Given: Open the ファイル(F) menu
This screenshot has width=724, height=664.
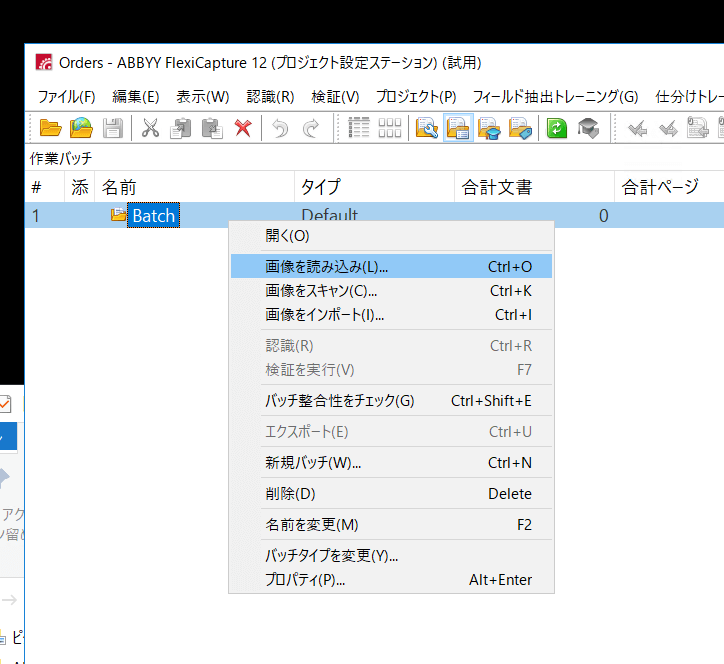Looking at the screenshot, I should click(x=66, y=97).
